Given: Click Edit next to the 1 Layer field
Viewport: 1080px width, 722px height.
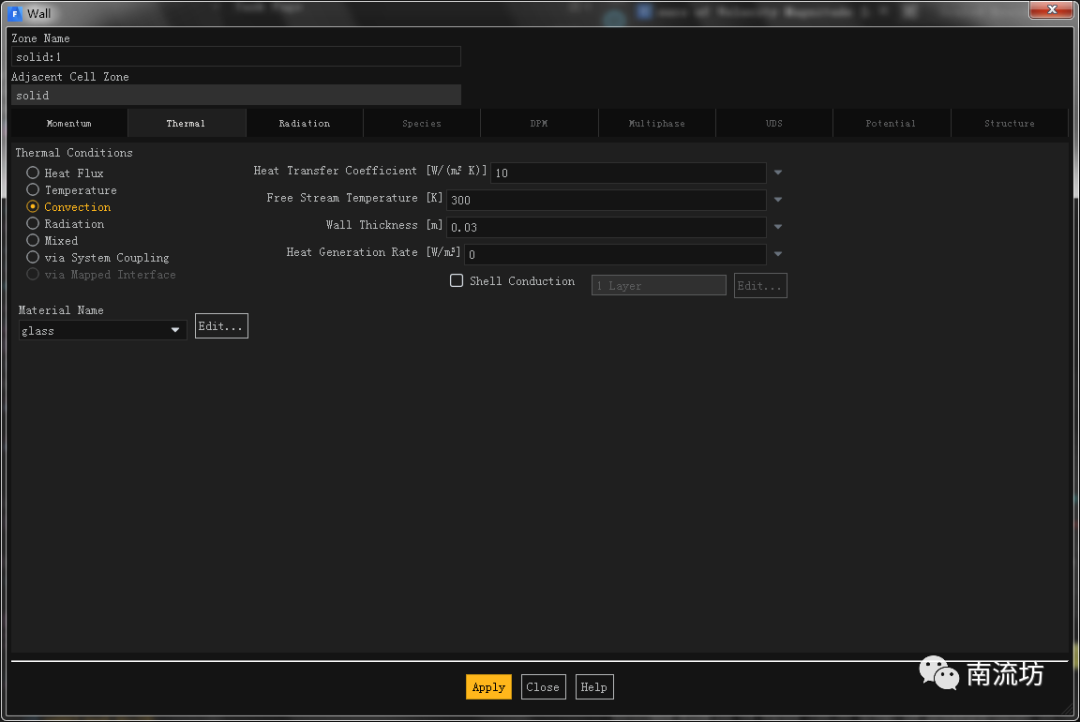Looking at the screenshot, I should click(x=760, y=286).
